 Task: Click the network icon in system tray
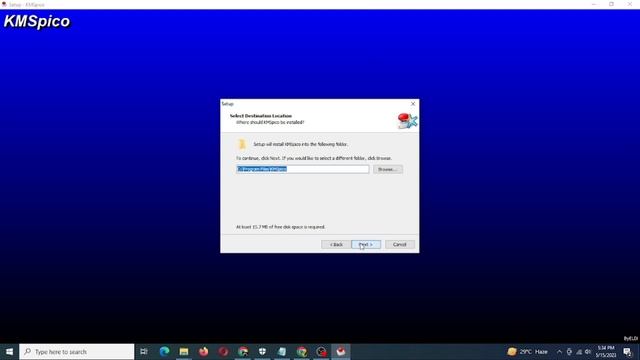click(579, 351)
